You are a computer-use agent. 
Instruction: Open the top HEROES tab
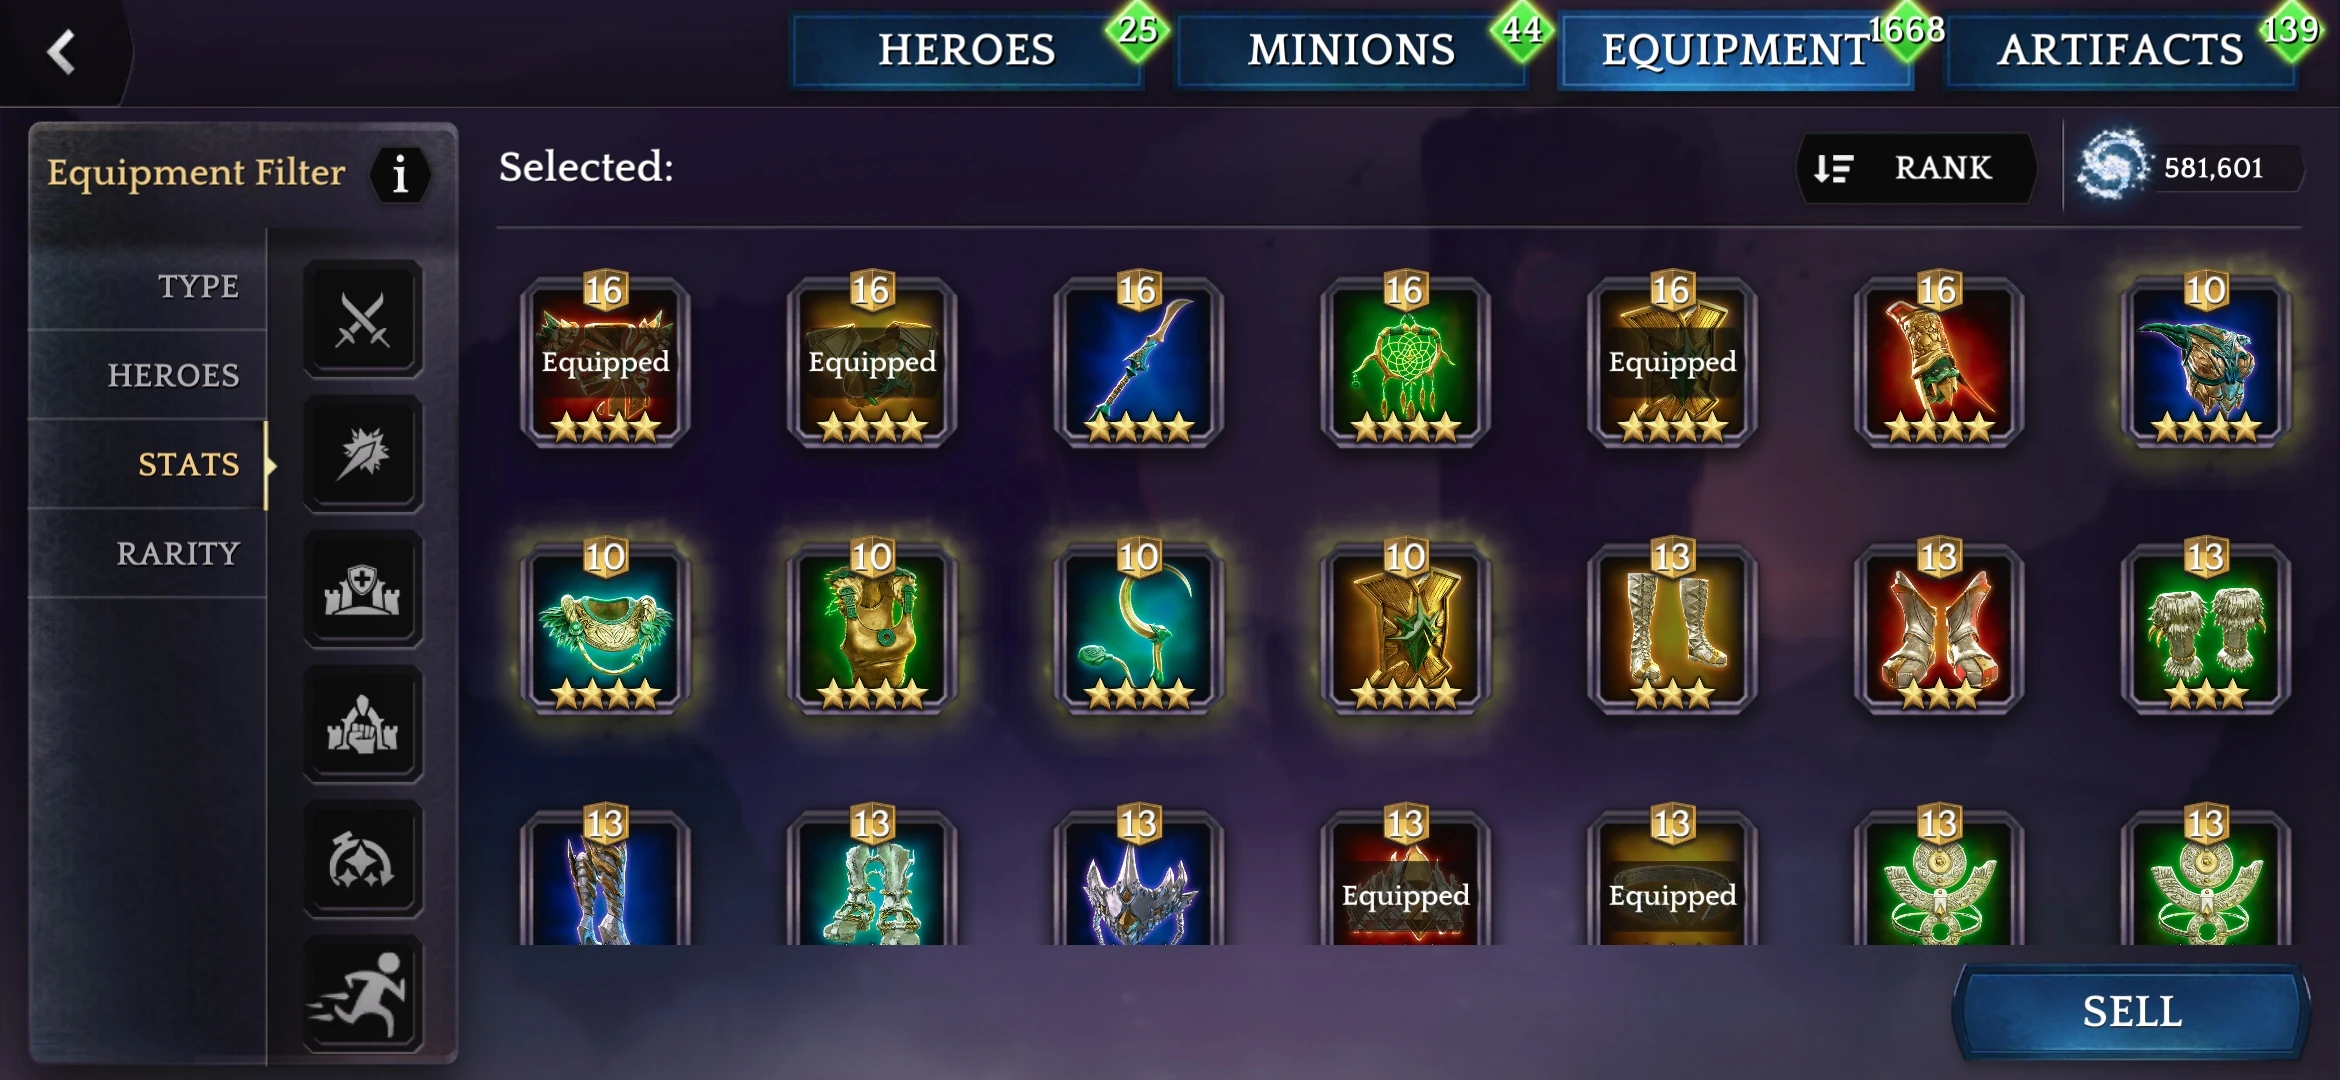[x=966, y=50]
